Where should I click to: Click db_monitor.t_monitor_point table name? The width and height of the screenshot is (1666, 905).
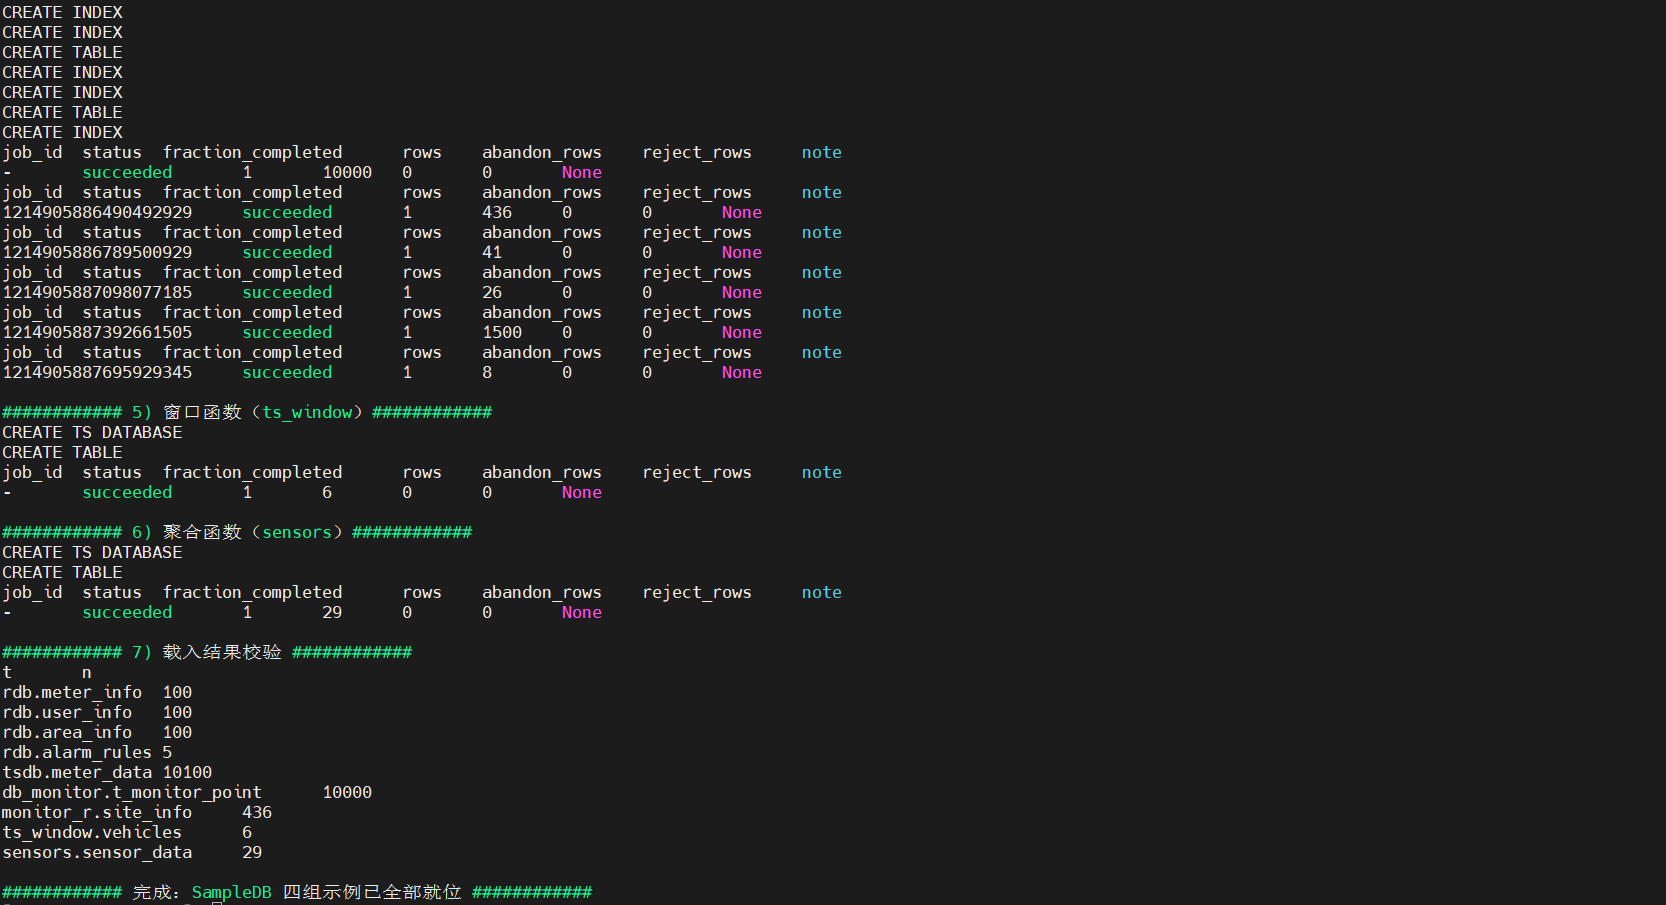[x=132, y=792]
